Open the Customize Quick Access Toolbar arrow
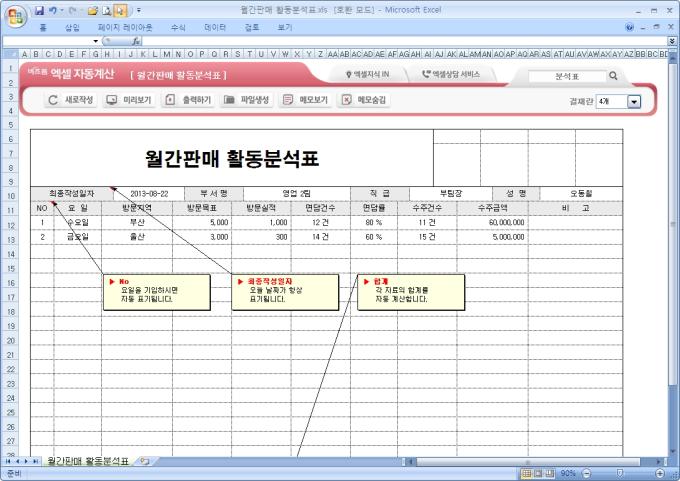This screenshot has width=680, height=481. (139, 10)
